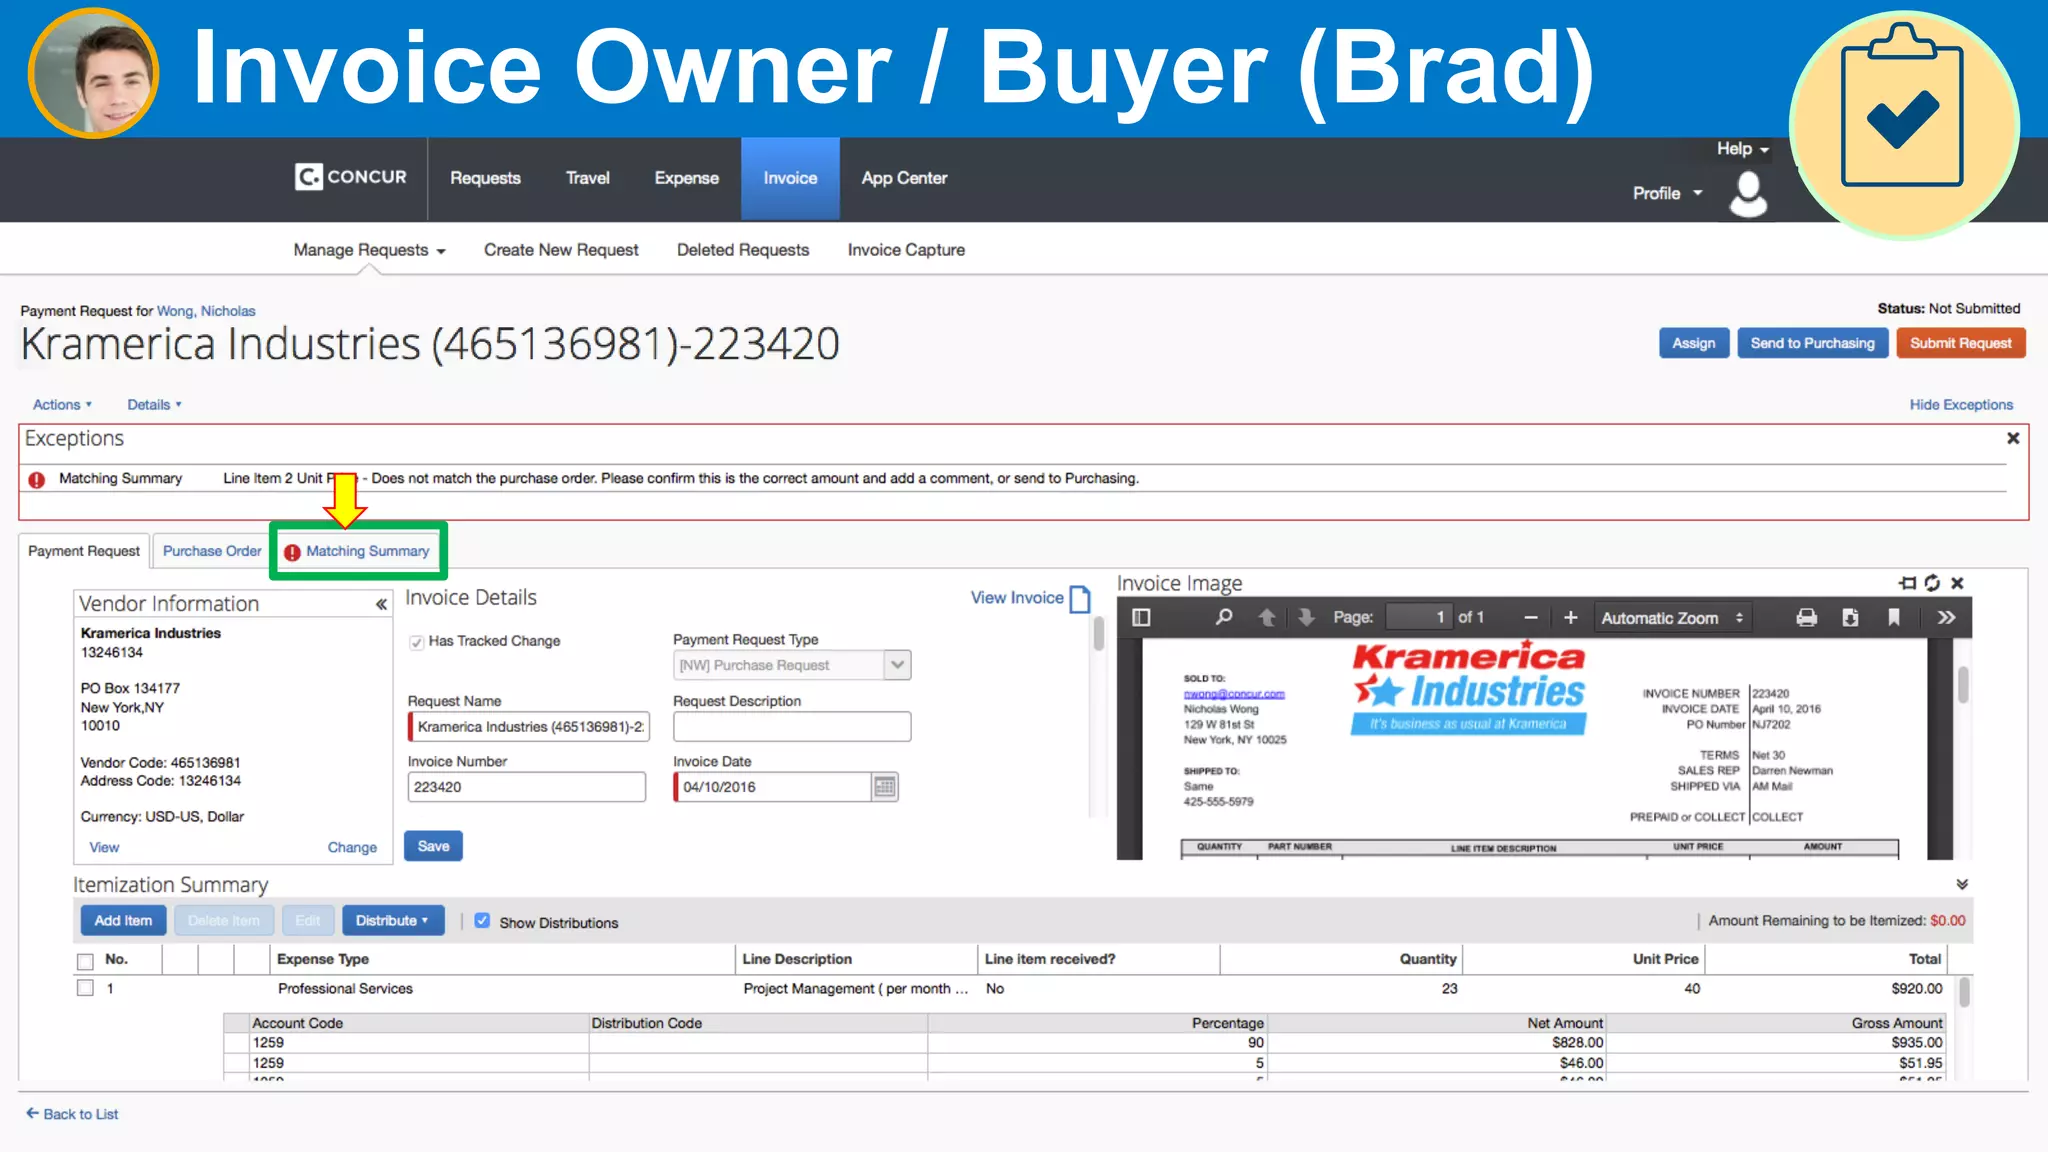Image resolution: width=2048 pixels, height=1152 pixels.
Task: Open the Actions dropdown menu
Action: tap(62, 405)
